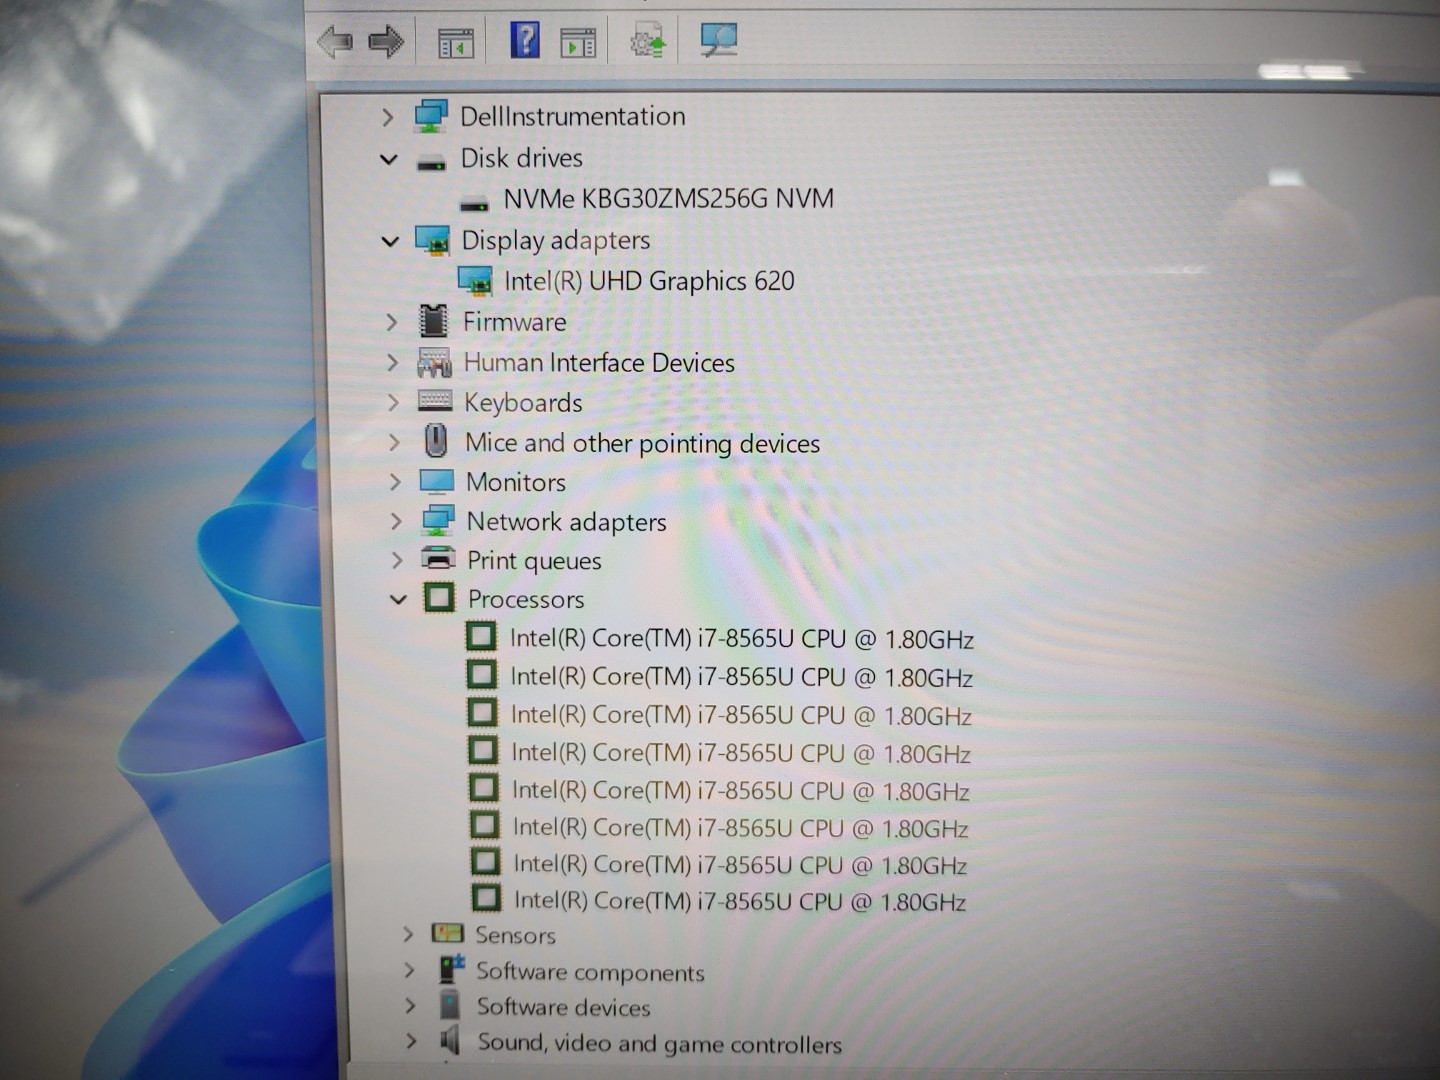
Task: Collapse the Display adapters node
Action: (390, 241)
